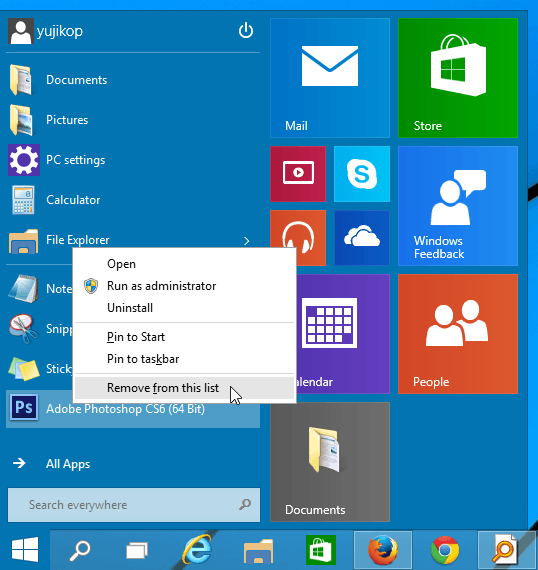Select Pin to taskbar

tap(185, 359)
